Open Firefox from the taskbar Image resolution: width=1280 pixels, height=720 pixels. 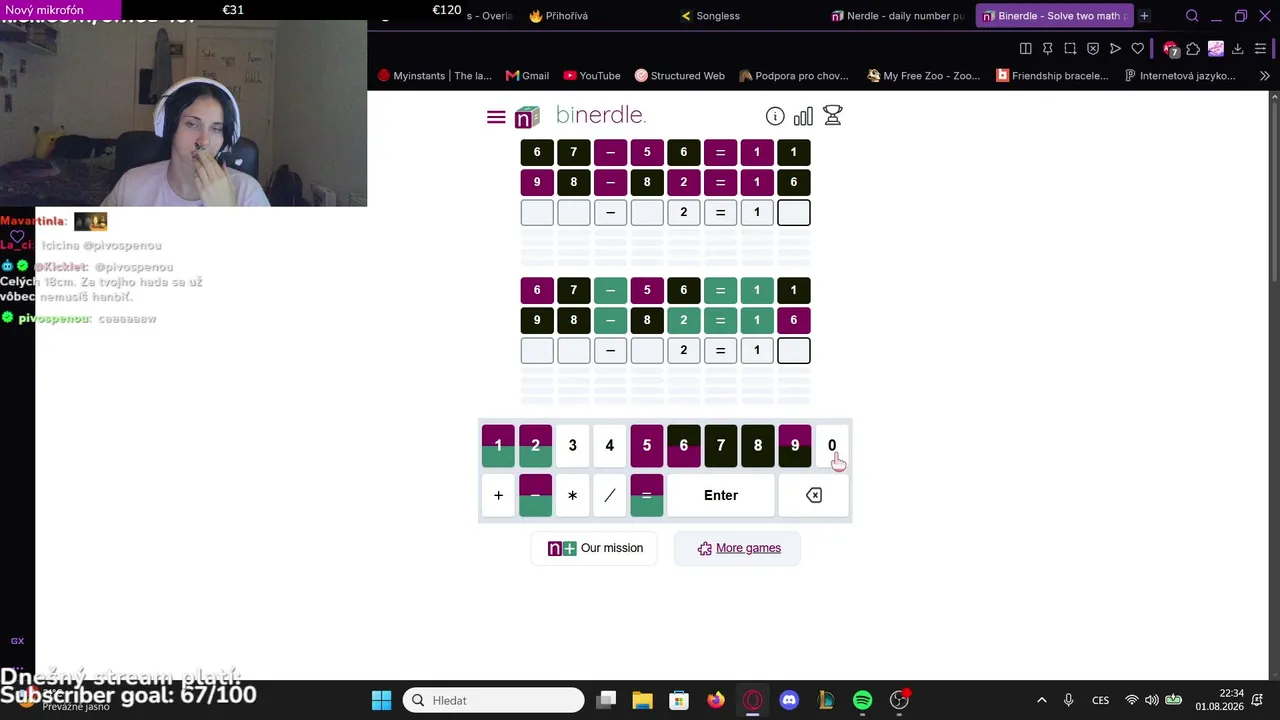[x=716, y=700]
